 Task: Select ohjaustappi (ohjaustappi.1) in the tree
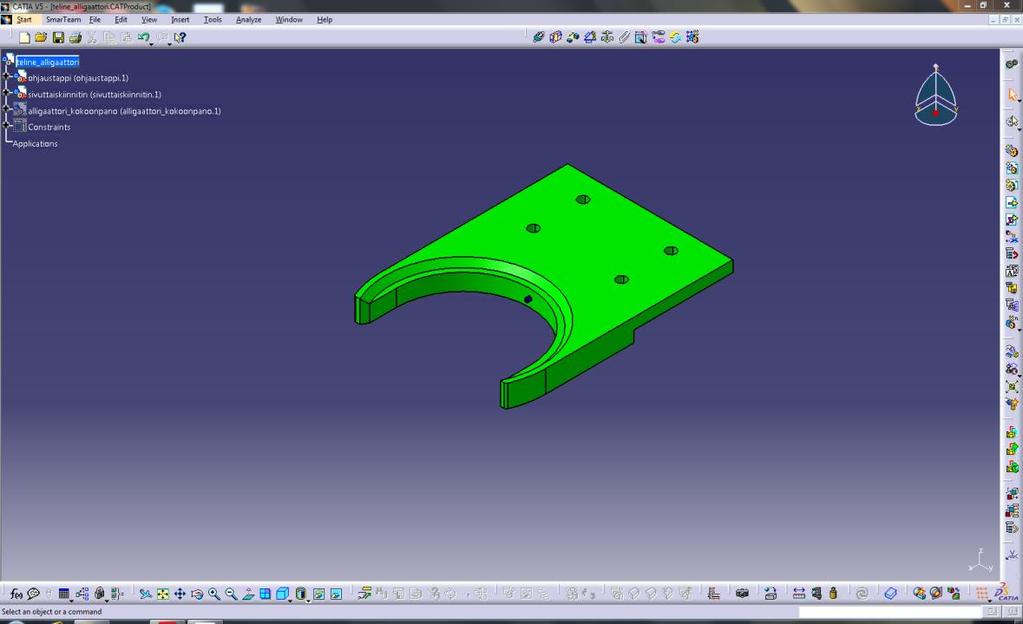(x=78, y=78)
